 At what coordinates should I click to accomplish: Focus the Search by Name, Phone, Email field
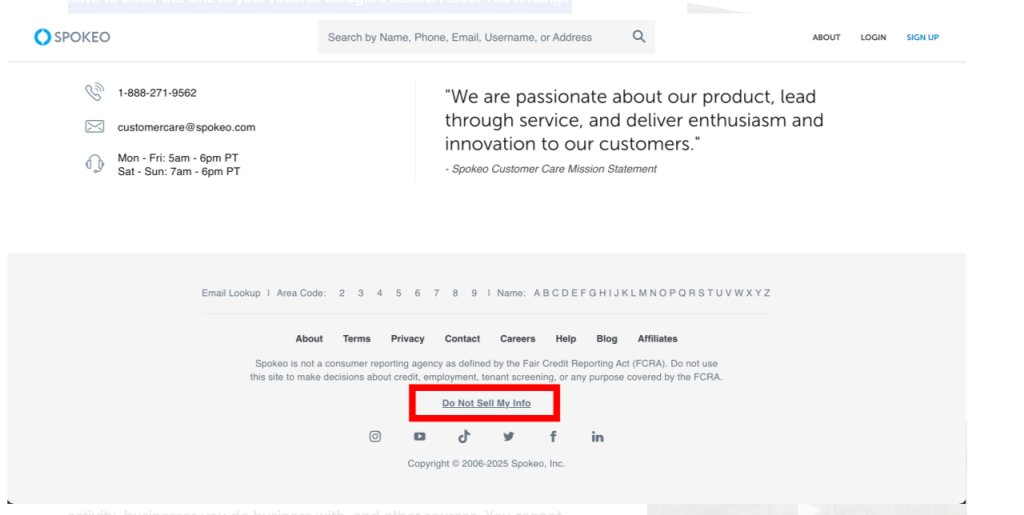tap(486, 37)
